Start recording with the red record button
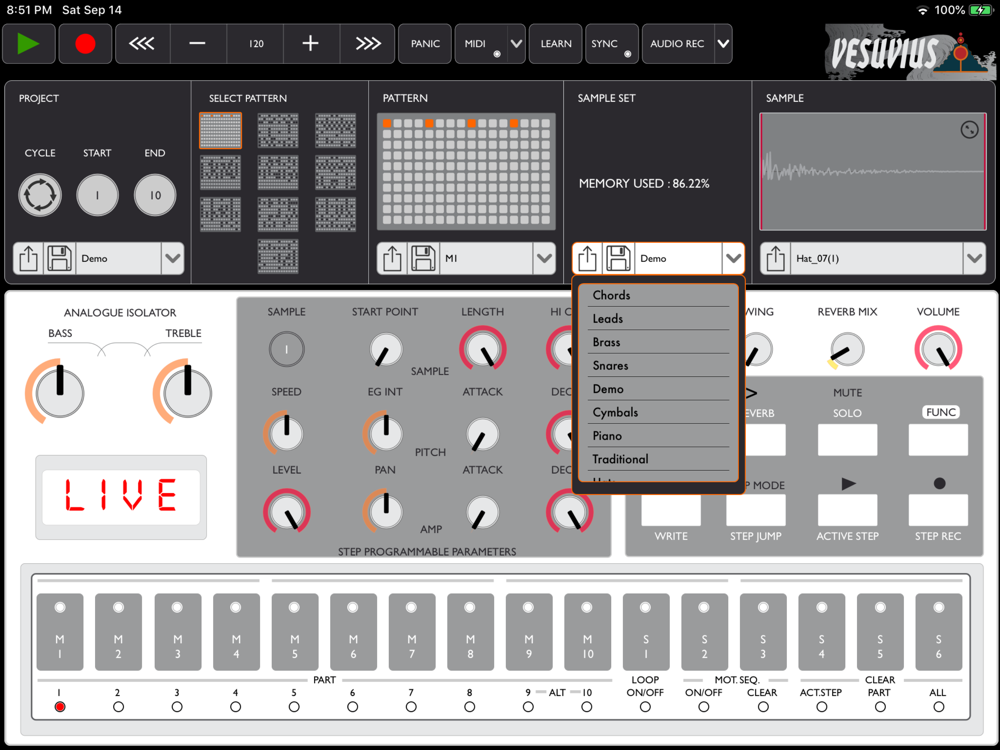The image size is (1000, 750). click(85, 44)
